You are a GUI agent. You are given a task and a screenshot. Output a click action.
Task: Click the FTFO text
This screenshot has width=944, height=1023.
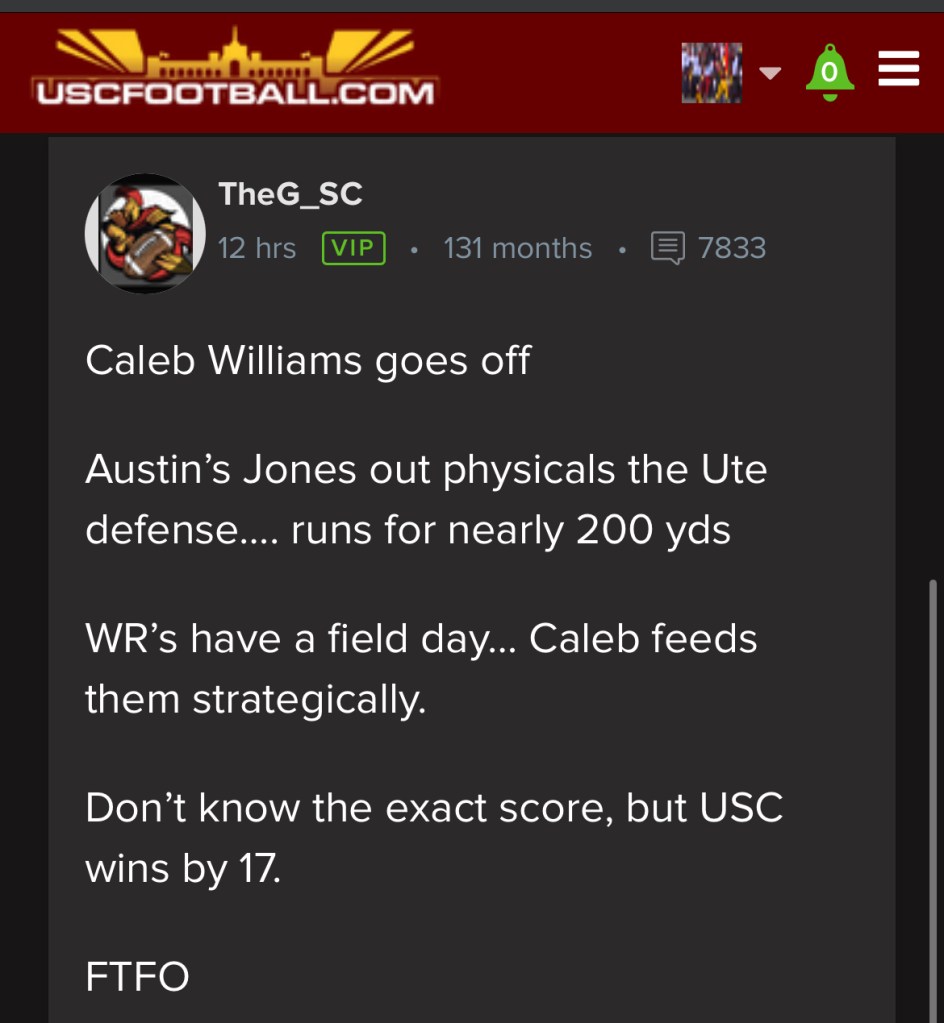(137, 977)
